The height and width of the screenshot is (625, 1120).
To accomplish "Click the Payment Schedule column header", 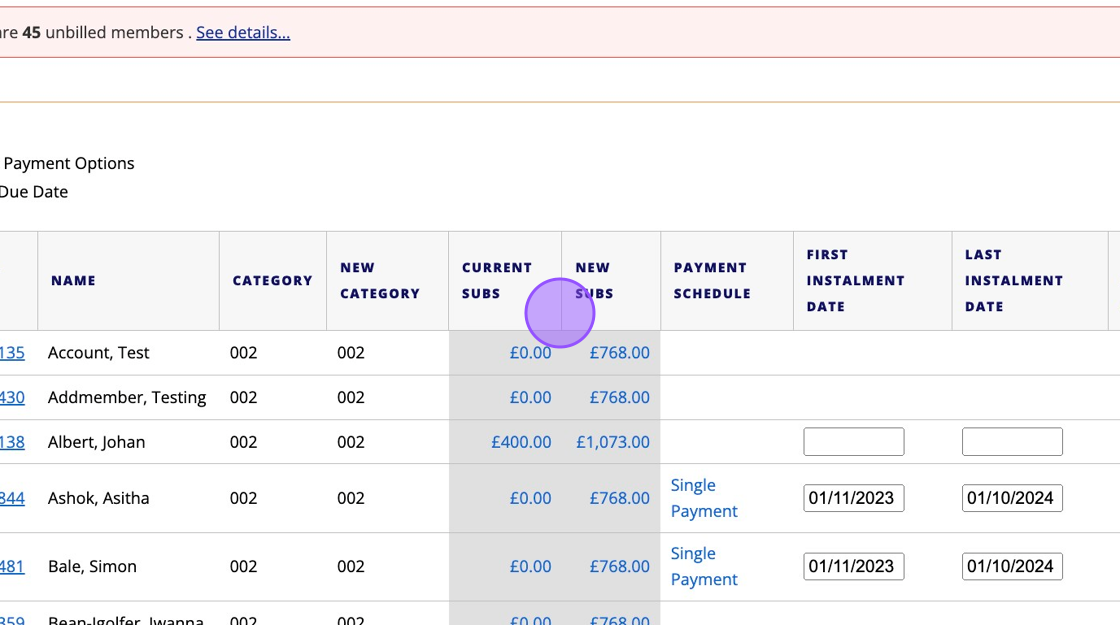I will pos(711,281).
